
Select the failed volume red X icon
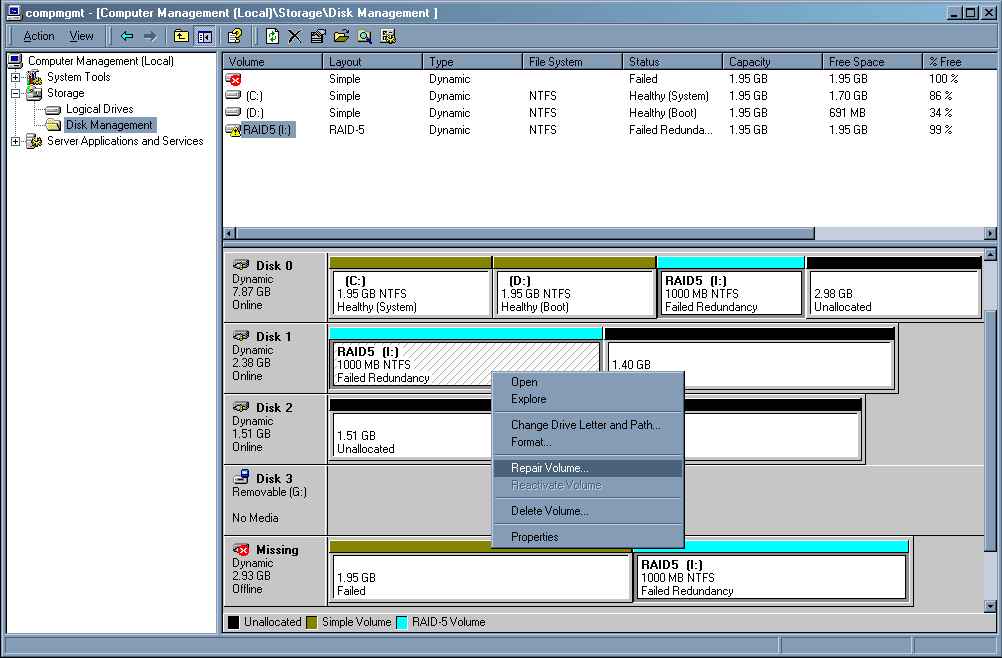[x=234, y=79]
